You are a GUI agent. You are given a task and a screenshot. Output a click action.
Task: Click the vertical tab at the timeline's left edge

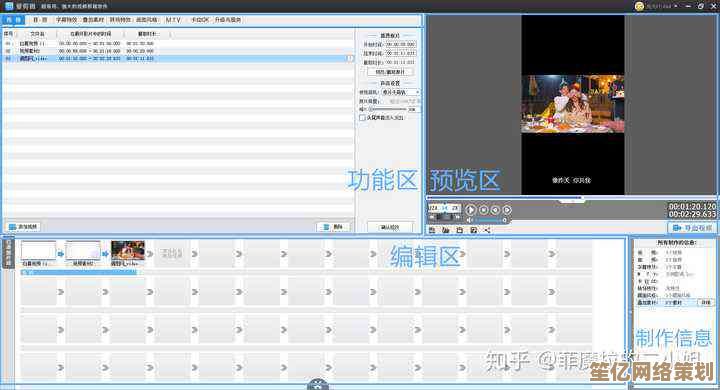[x=8, y=253]
